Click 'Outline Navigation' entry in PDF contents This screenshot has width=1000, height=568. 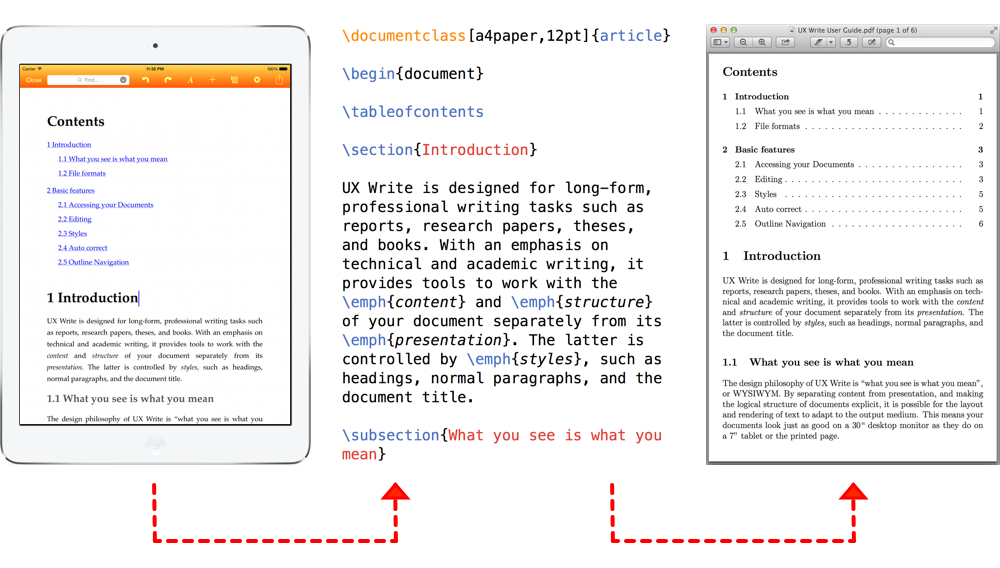[x=790, y=224]
